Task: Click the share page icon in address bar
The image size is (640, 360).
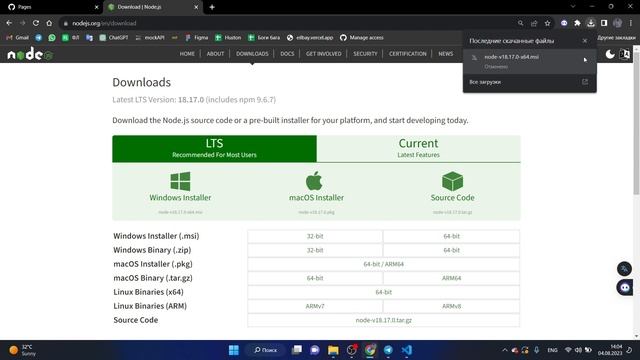Action: tap(534, 23)
